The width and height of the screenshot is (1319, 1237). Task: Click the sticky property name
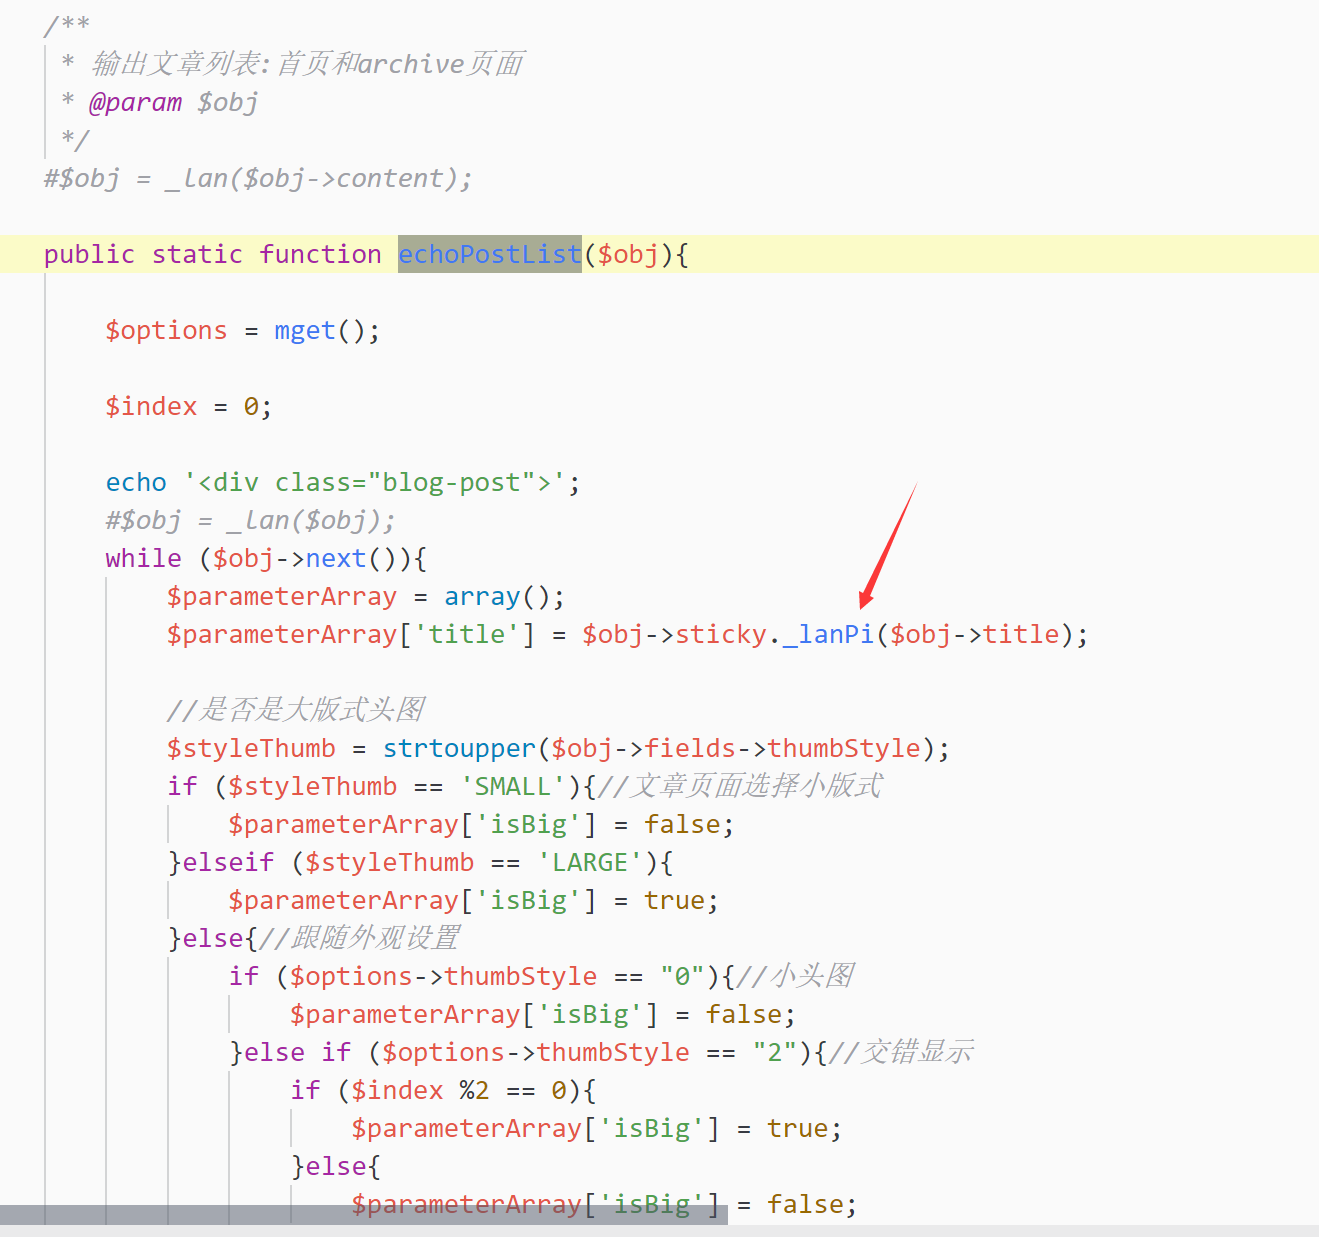point(721,634)
